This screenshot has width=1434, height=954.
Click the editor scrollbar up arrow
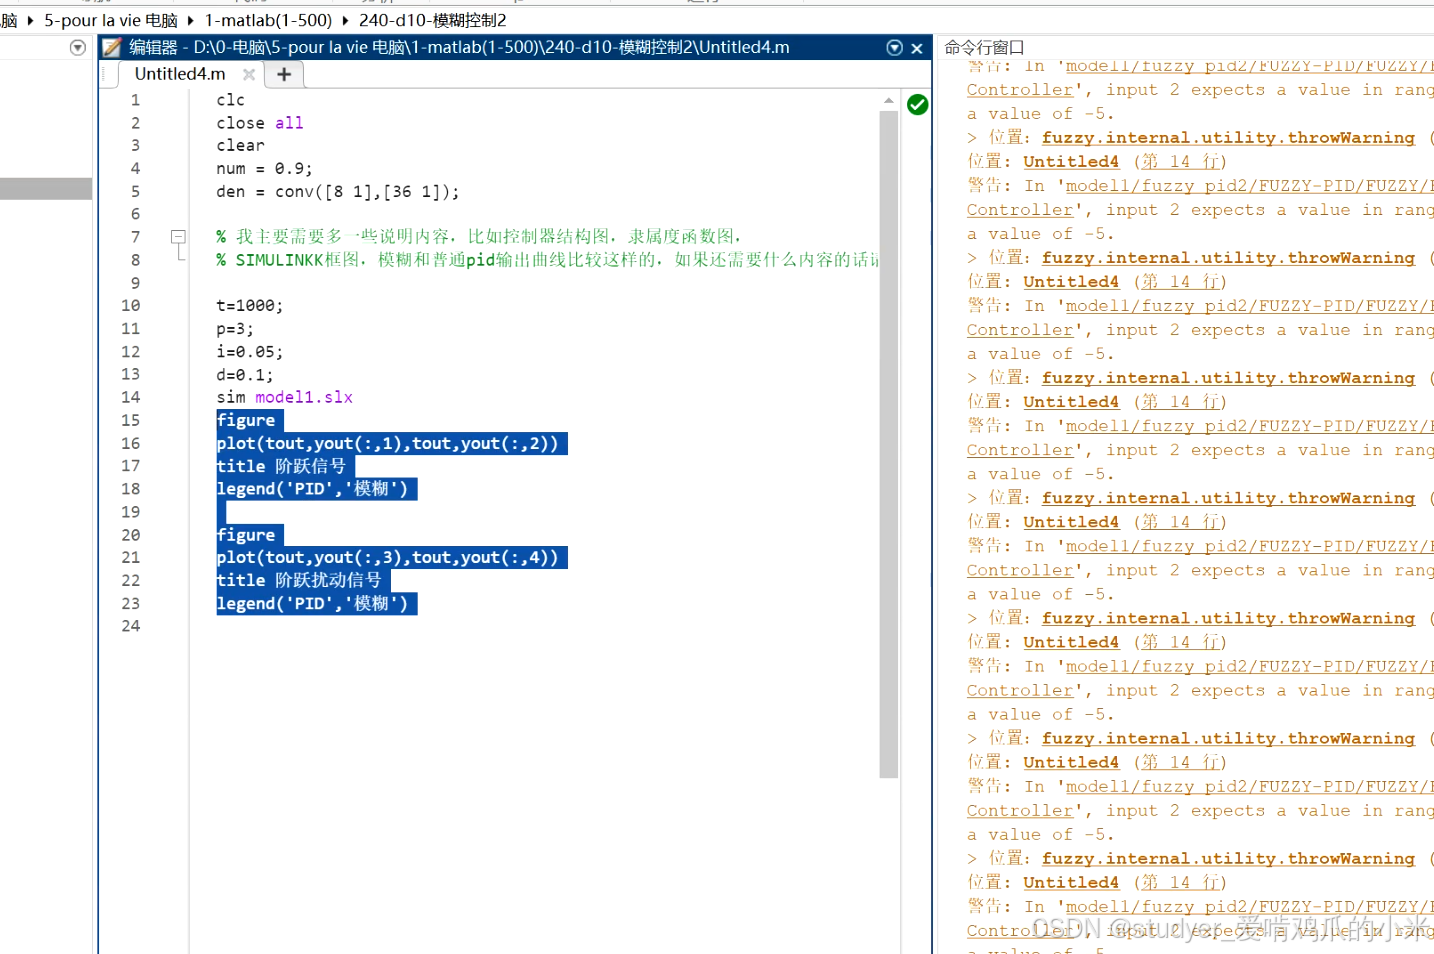tap(888, 101)
